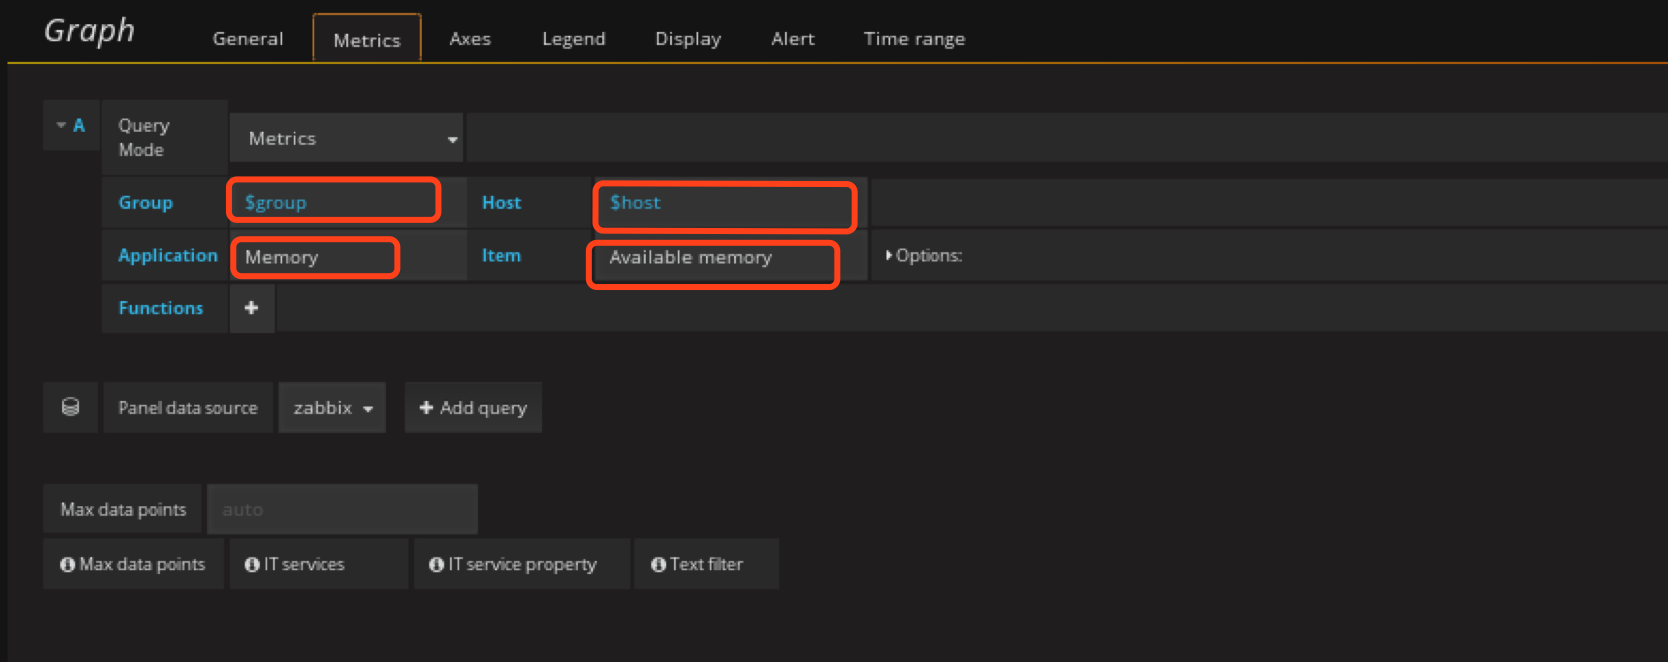Collapse query A using its arrow
The width and height of the screenshot is (1668, 662).
[61, 126]
